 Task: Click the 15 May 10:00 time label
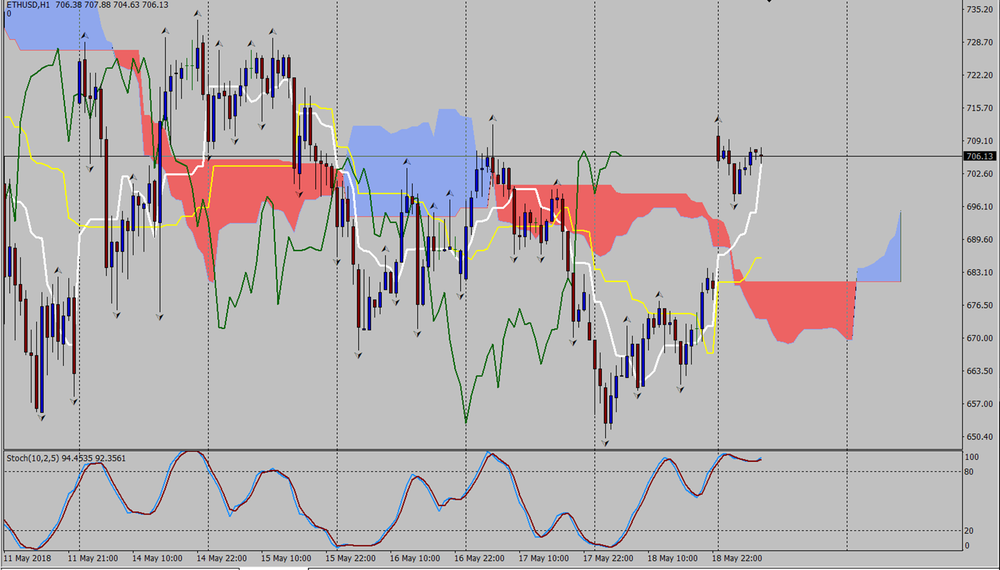point(286,558)
